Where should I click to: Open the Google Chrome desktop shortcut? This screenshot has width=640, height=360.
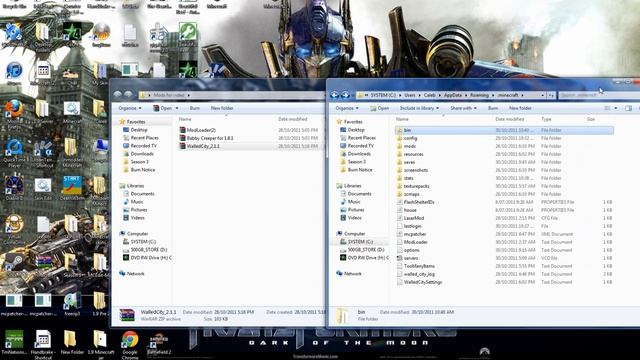coord(130,343)
